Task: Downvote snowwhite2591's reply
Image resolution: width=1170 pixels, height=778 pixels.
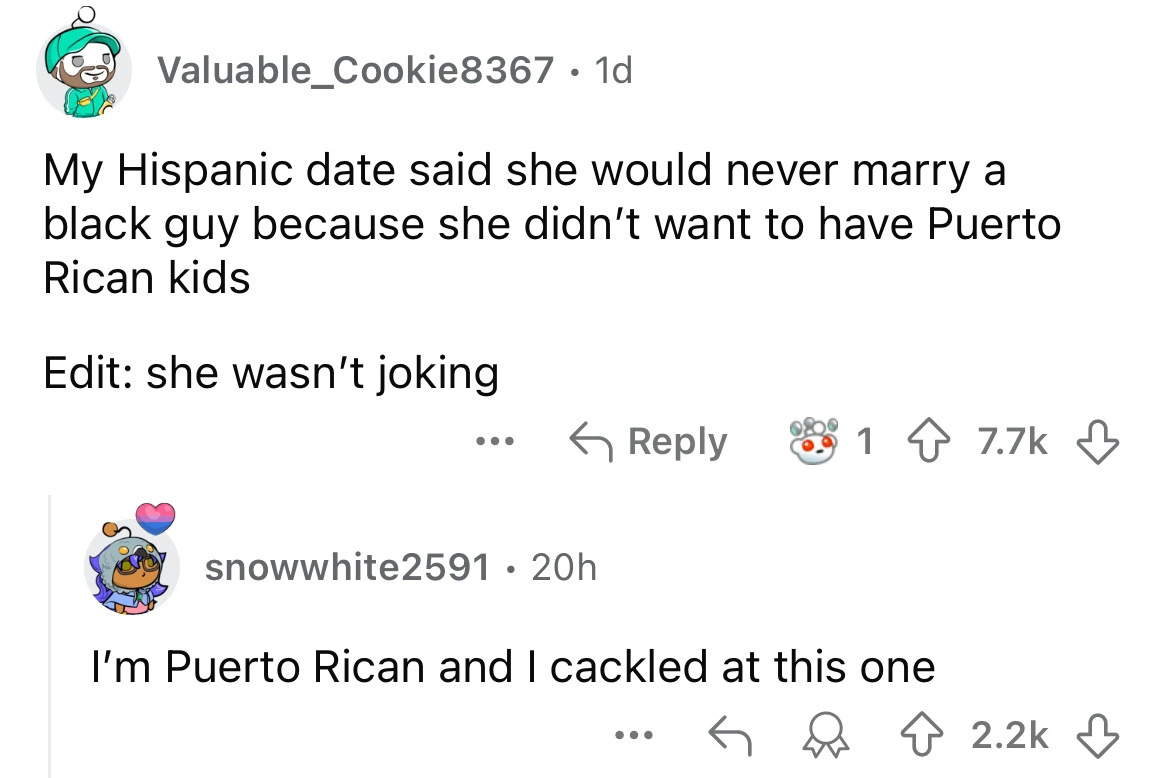Action: pos(1097,737)
